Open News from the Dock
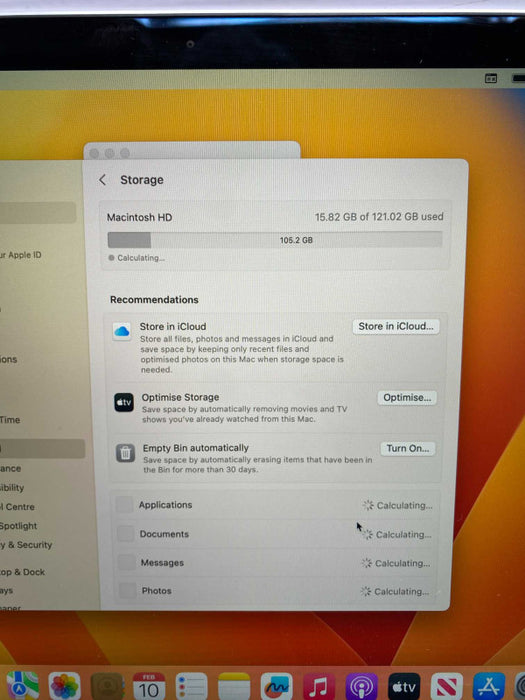 (x=446, y=687)
